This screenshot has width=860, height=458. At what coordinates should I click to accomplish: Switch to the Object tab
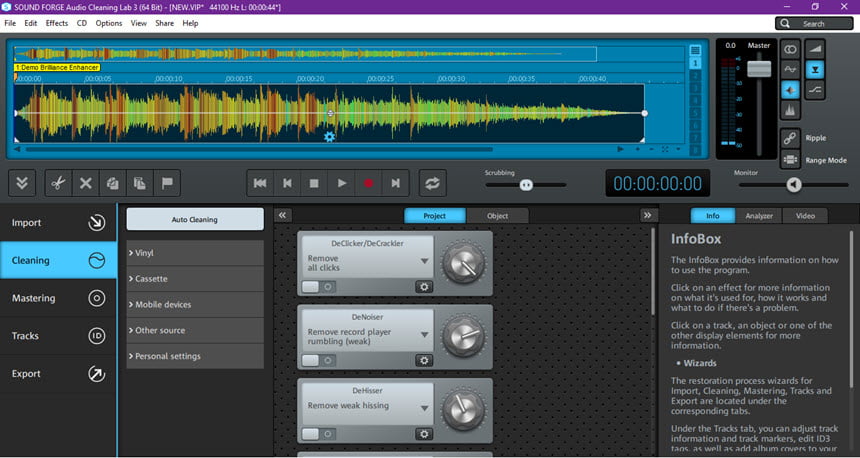click(497, 216)
